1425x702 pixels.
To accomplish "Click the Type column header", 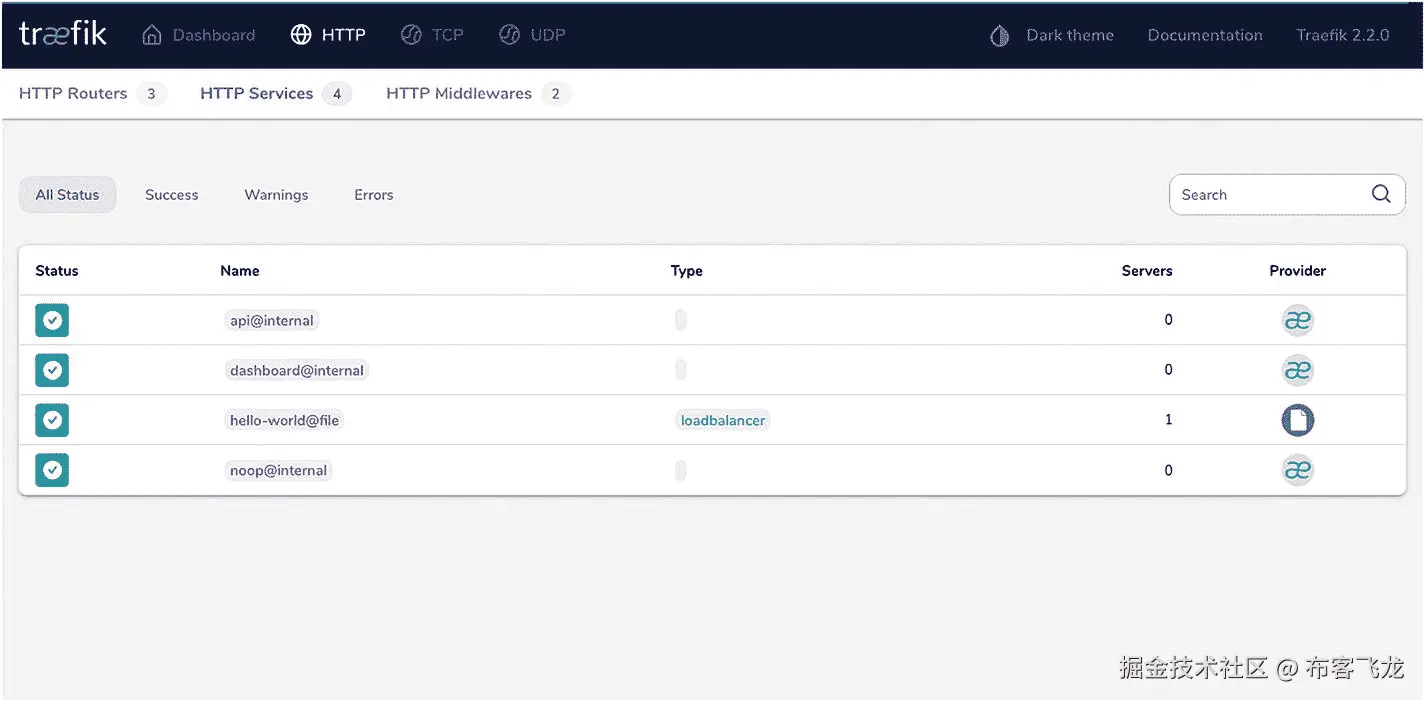I will [687, 271].
